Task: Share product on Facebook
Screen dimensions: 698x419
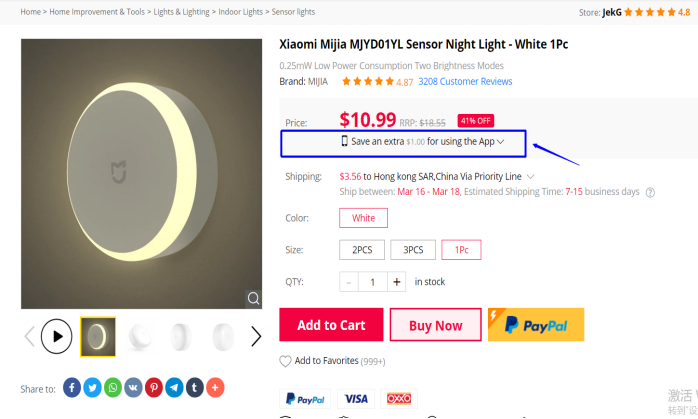Action: coord(72,387)
